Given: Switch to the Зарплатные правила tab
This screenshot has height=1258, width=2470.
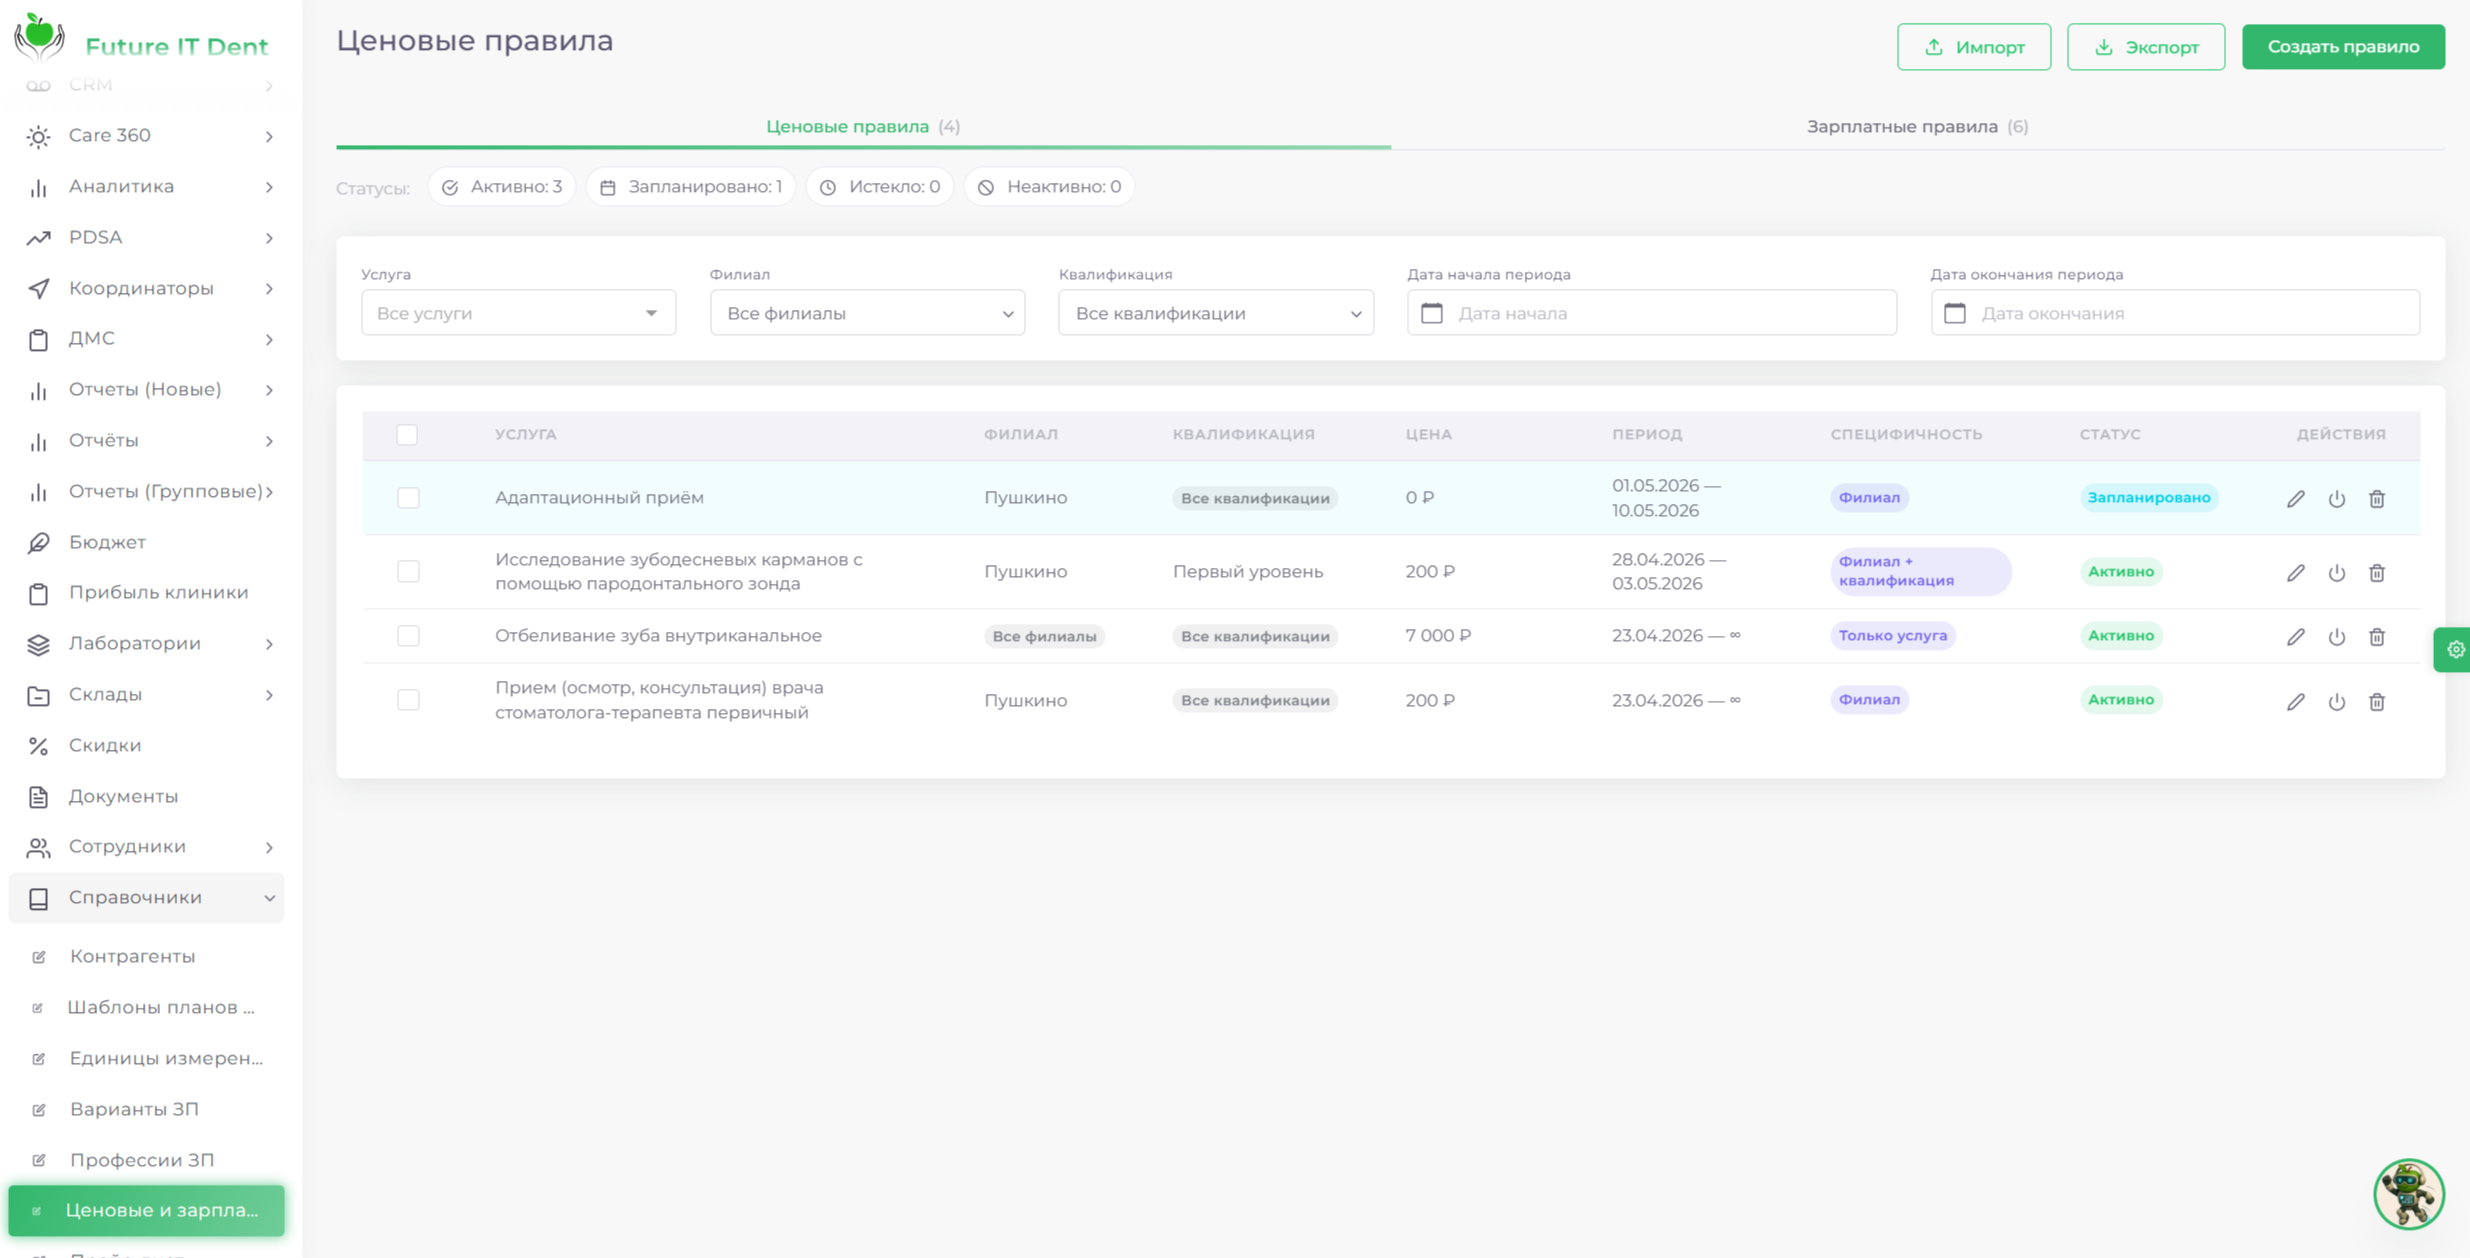Looking at the screenshot, I should pos(1917,127).
